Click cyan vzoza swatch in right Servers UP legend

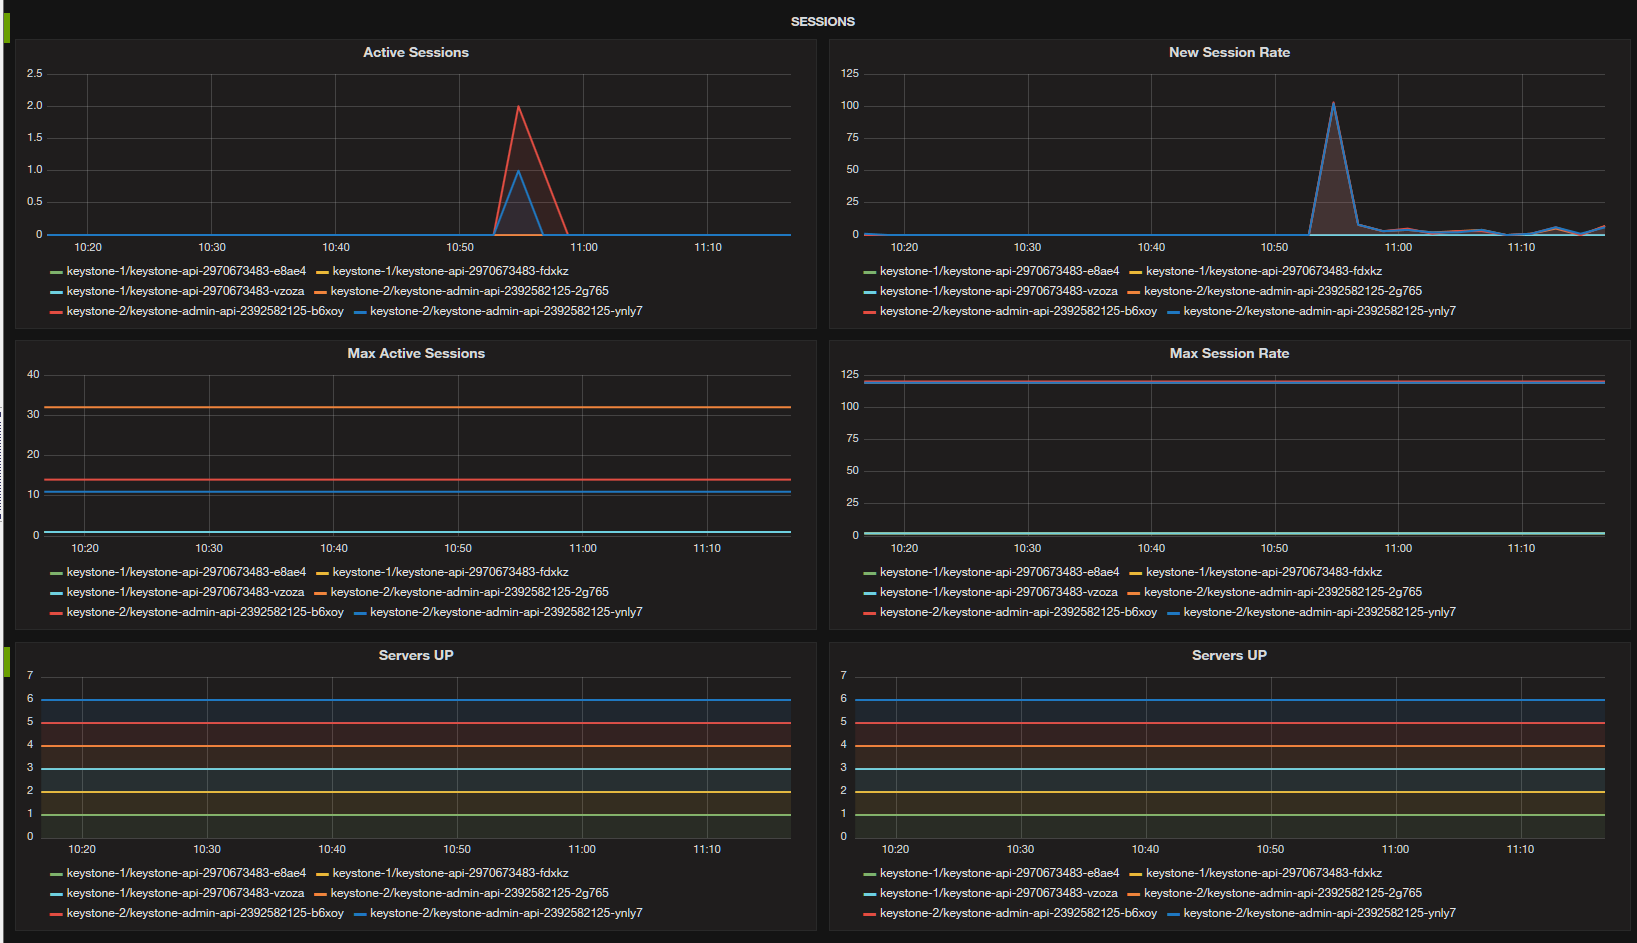tap(870, 894)
